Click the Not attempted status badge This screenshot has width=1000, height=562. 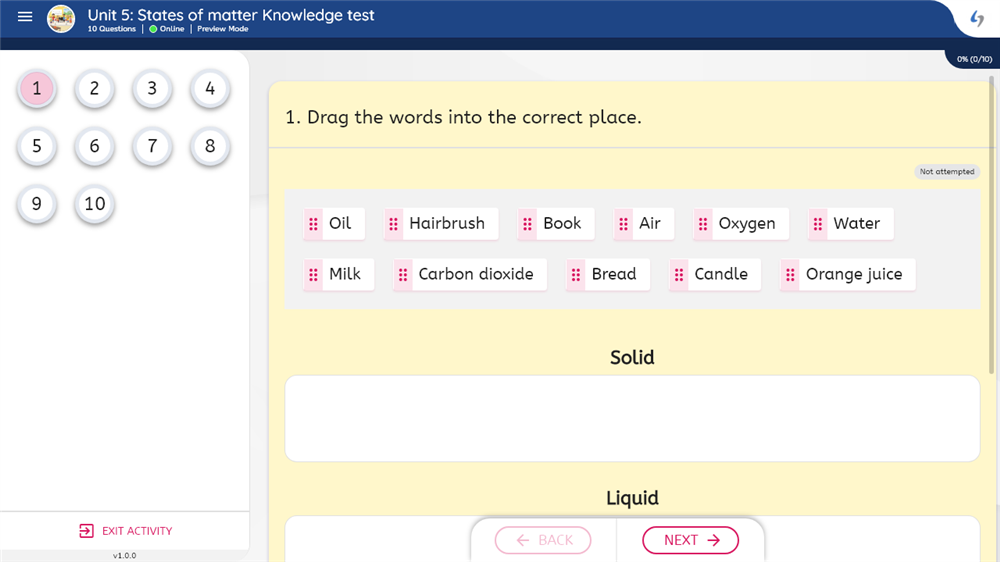(x=946, y=172)
